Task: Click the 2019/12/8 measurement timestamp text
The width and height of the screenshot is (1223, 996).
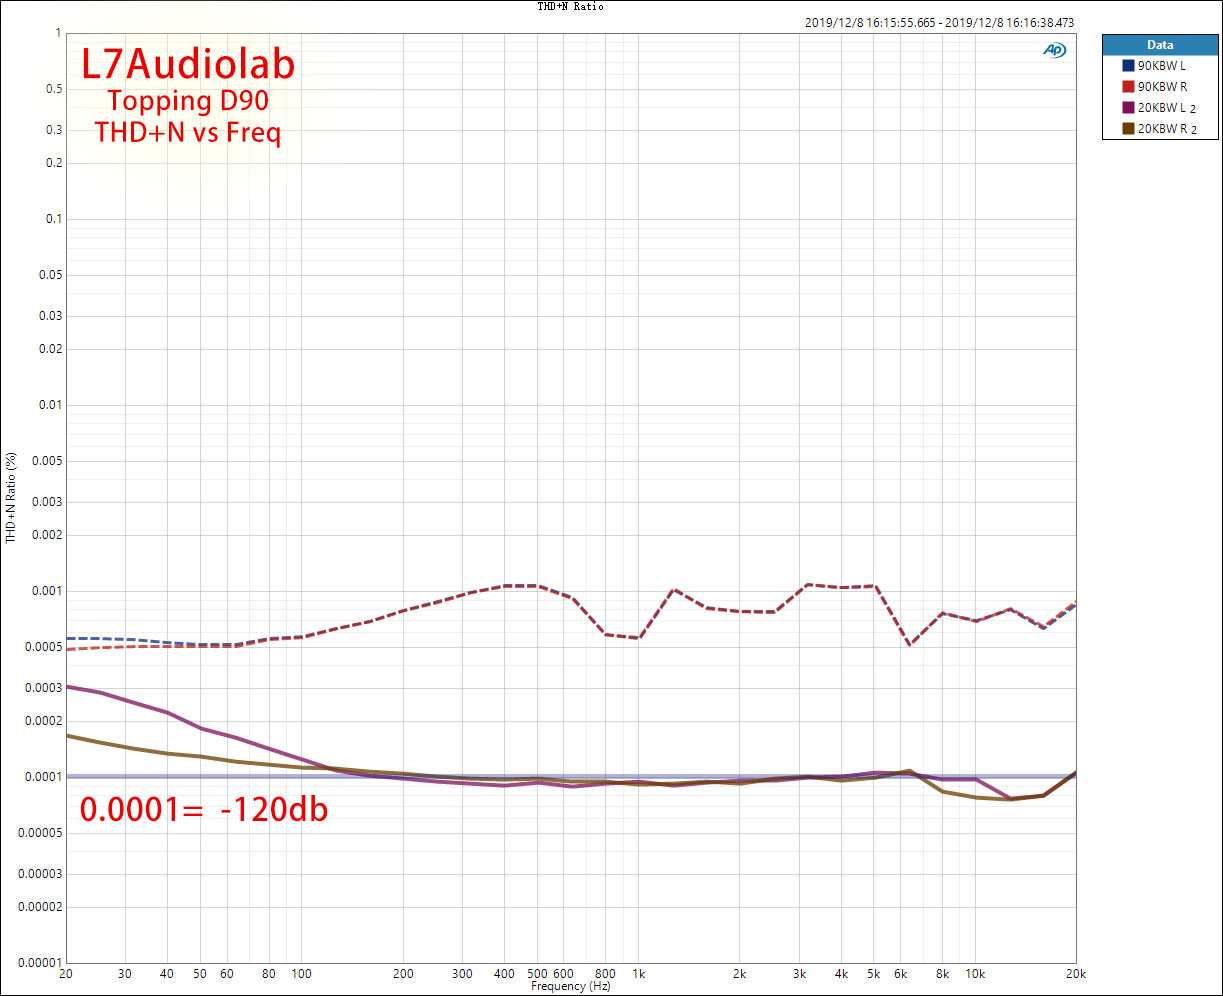Action: 938,22
